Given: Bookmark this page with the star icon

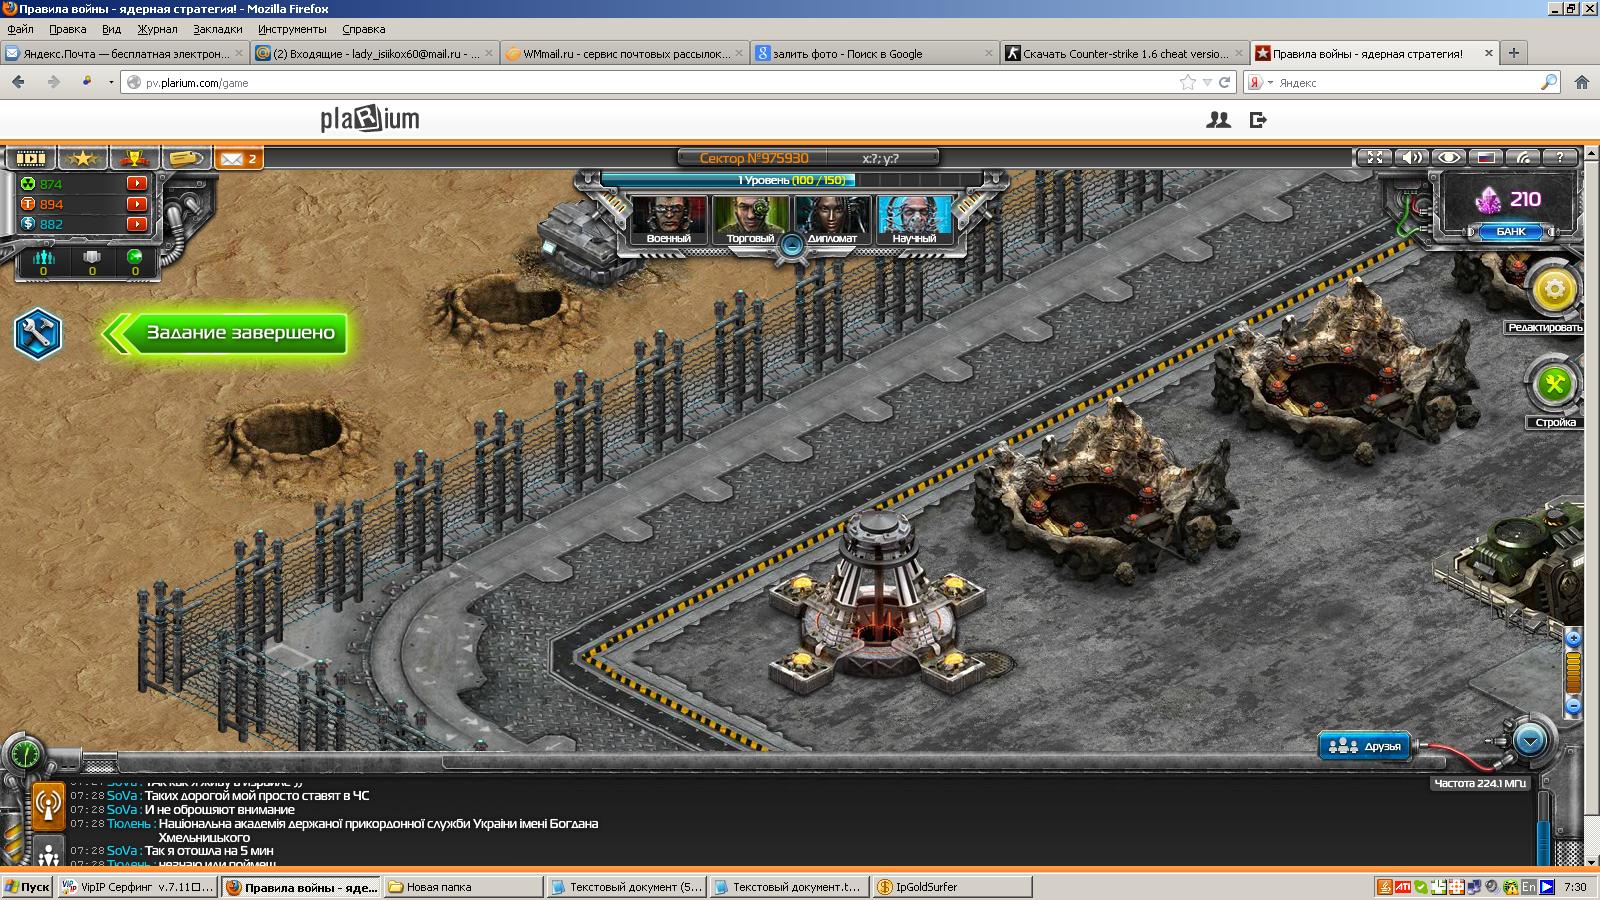Looking at the screenshot, I should pyautogui.click(x=1187, y=83).
